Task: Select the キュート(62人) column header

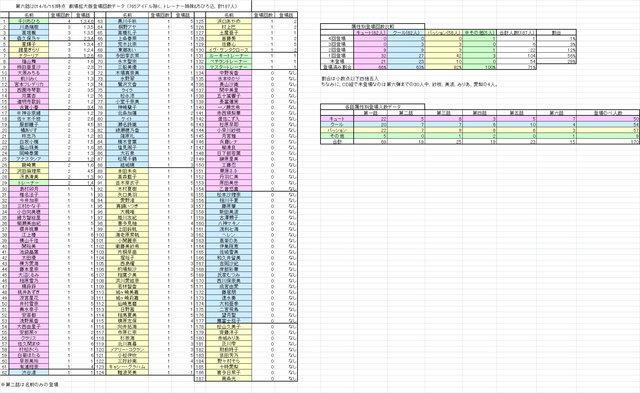Action: tap(371, 32)
